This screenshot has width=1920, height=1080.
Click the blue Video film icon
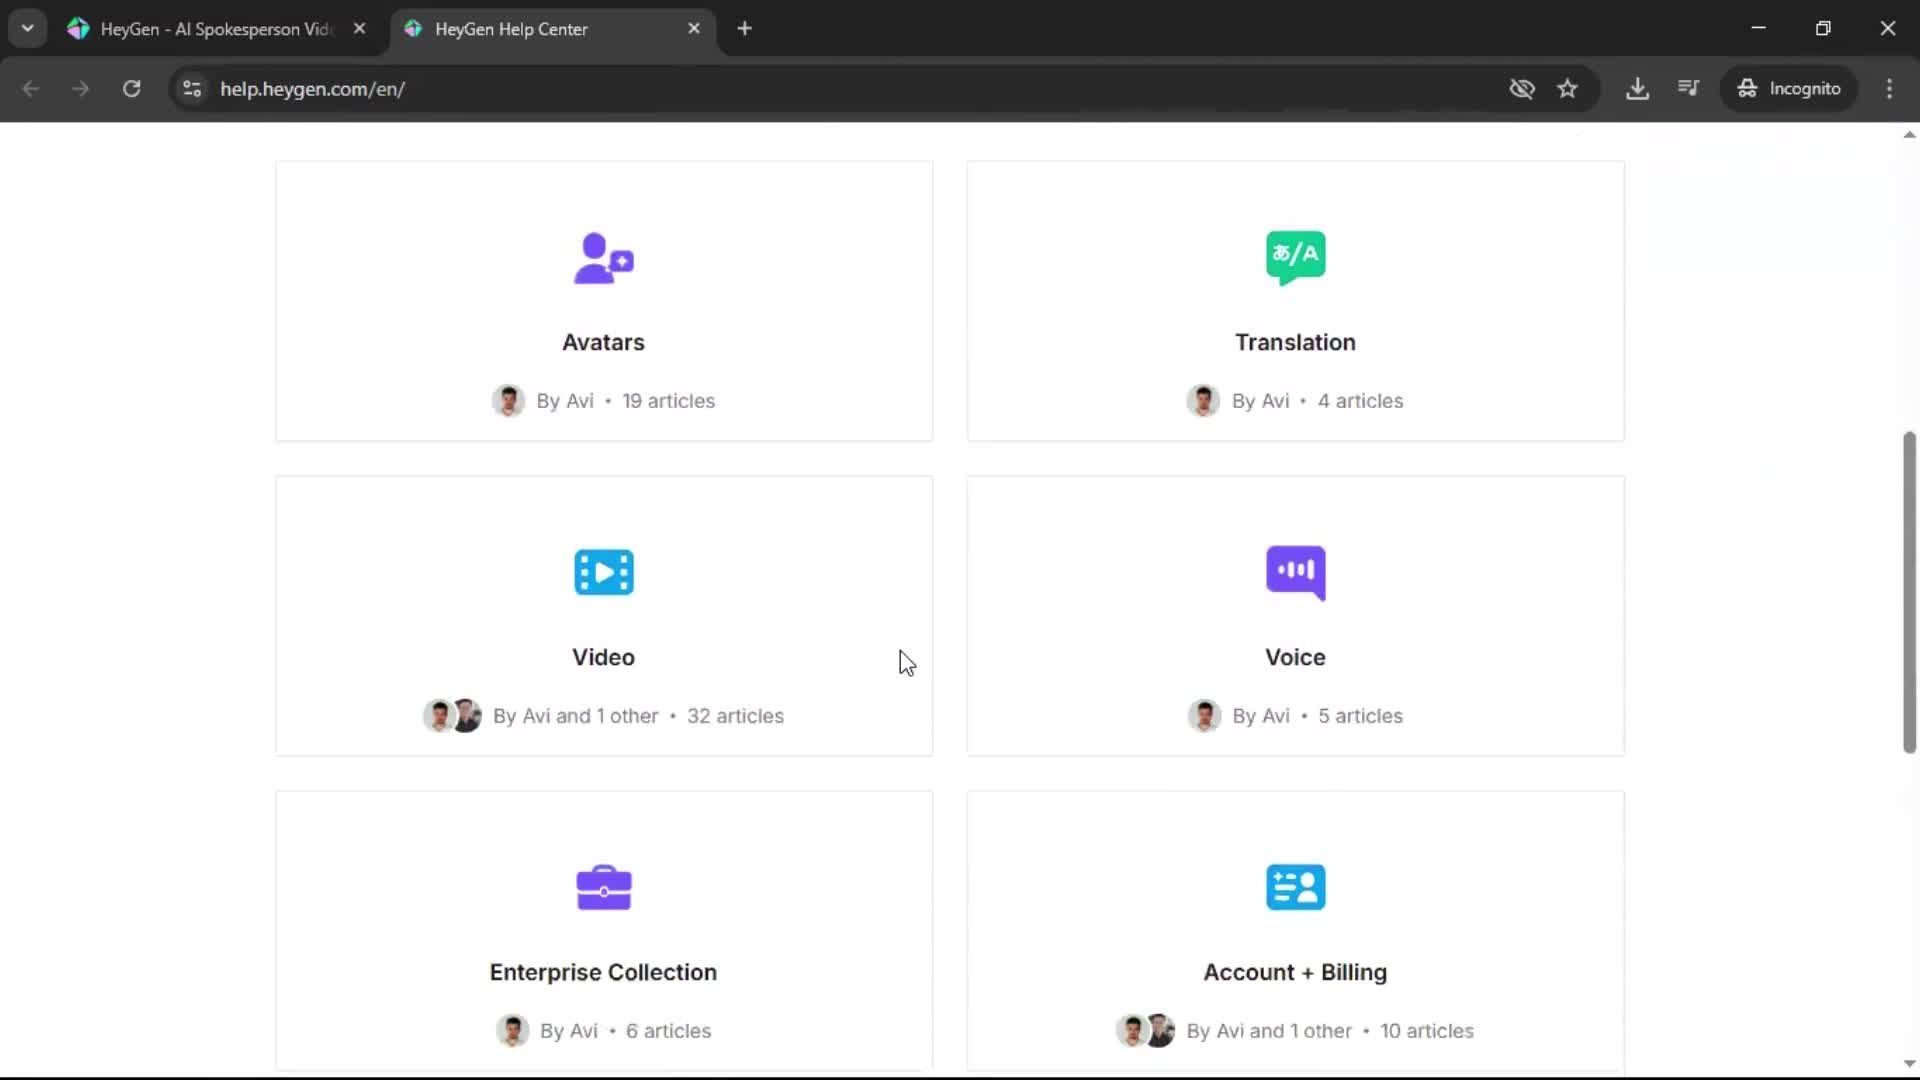(603, 572)
